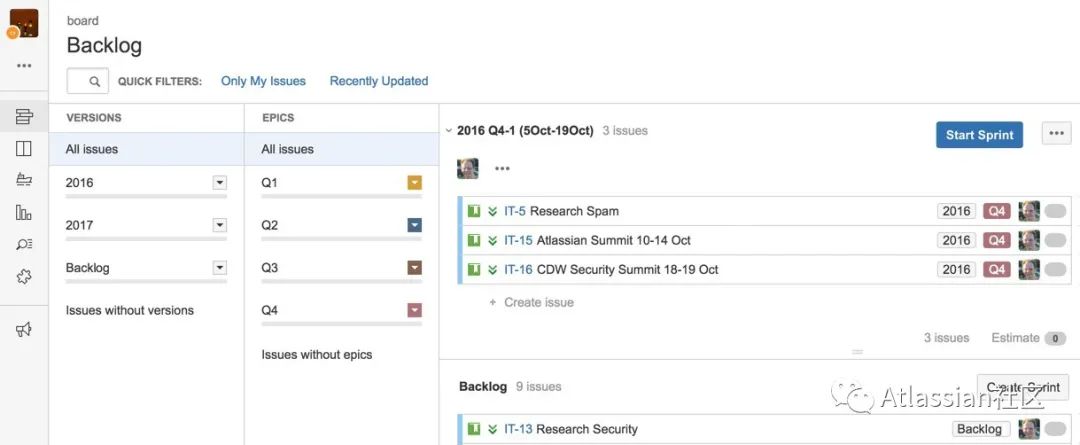Open the sprint actions ellipsis next to Start Sprint
This screenshot has height=445, width=1080.
1056,134
